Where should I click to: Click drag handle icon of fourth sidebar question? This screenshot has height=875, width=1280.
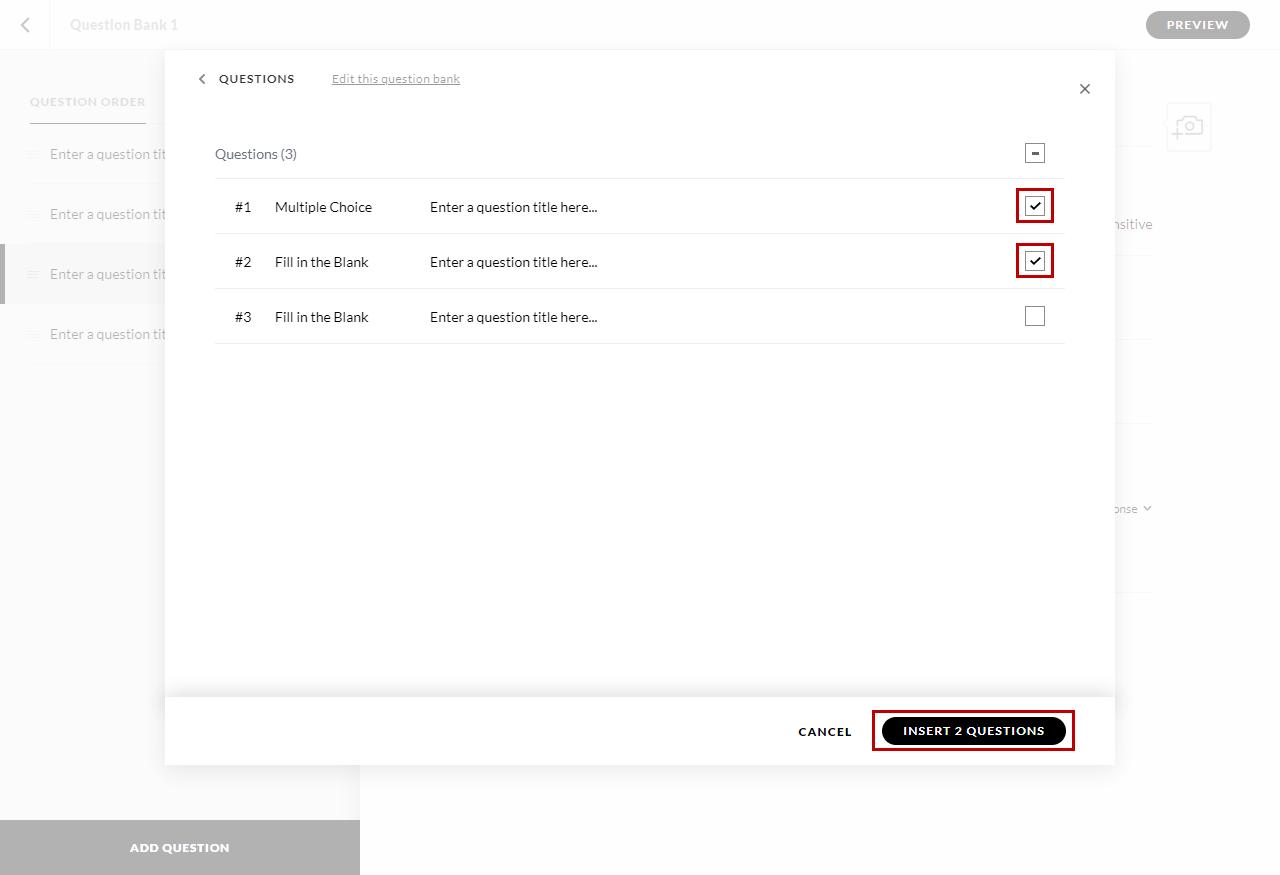[x=34, y=334]
